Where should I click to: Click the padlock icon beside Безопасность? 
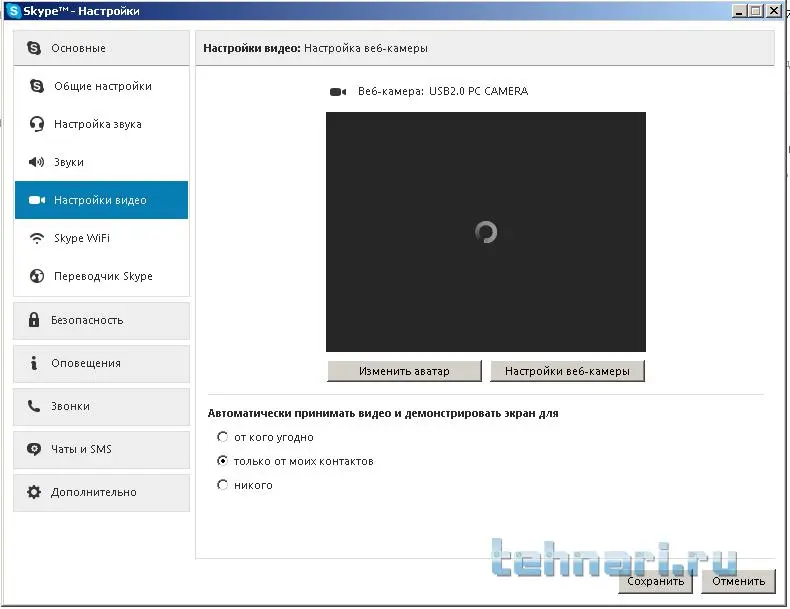[x=34, y=320]
